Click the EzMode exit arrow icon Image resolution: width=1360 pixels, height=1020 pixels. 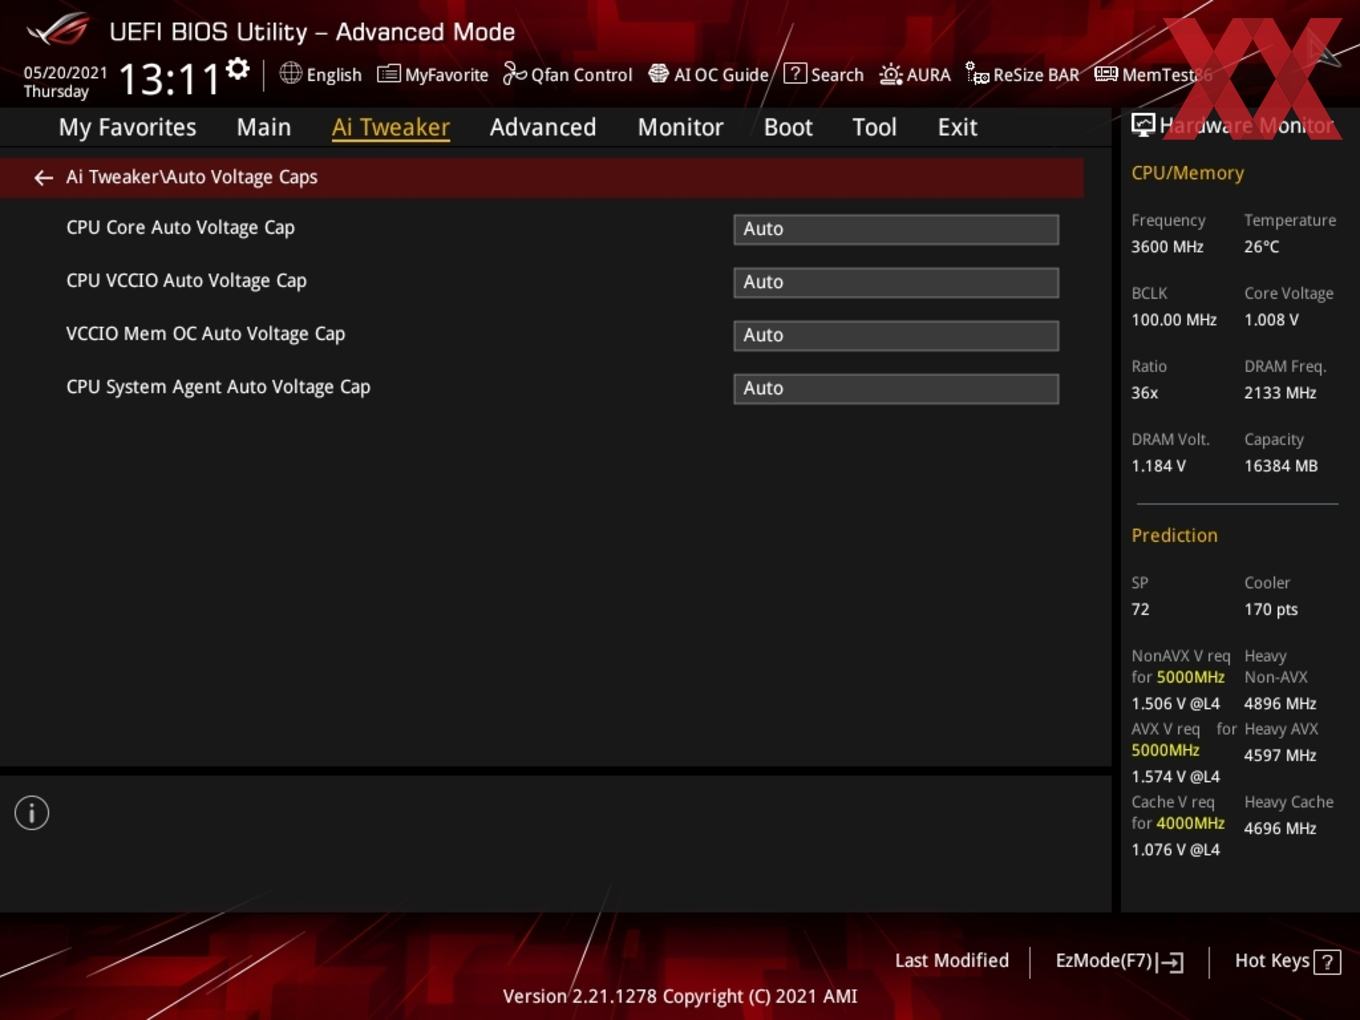click(x=1171, y=962)
